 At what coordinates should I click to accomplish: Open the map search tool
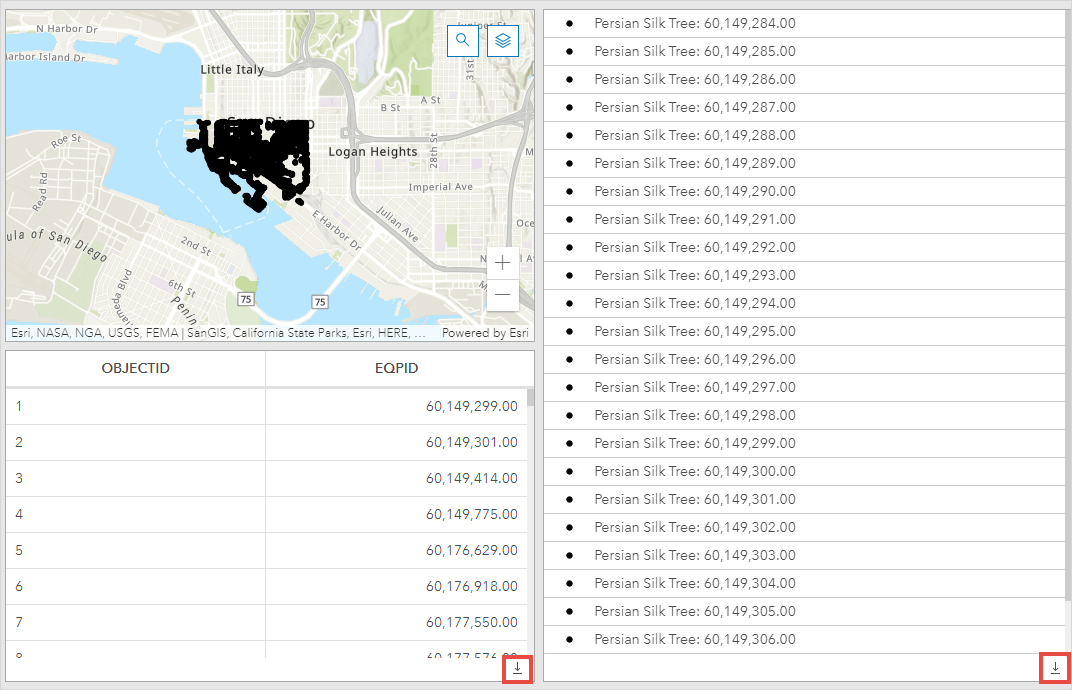tap(462, 40)
